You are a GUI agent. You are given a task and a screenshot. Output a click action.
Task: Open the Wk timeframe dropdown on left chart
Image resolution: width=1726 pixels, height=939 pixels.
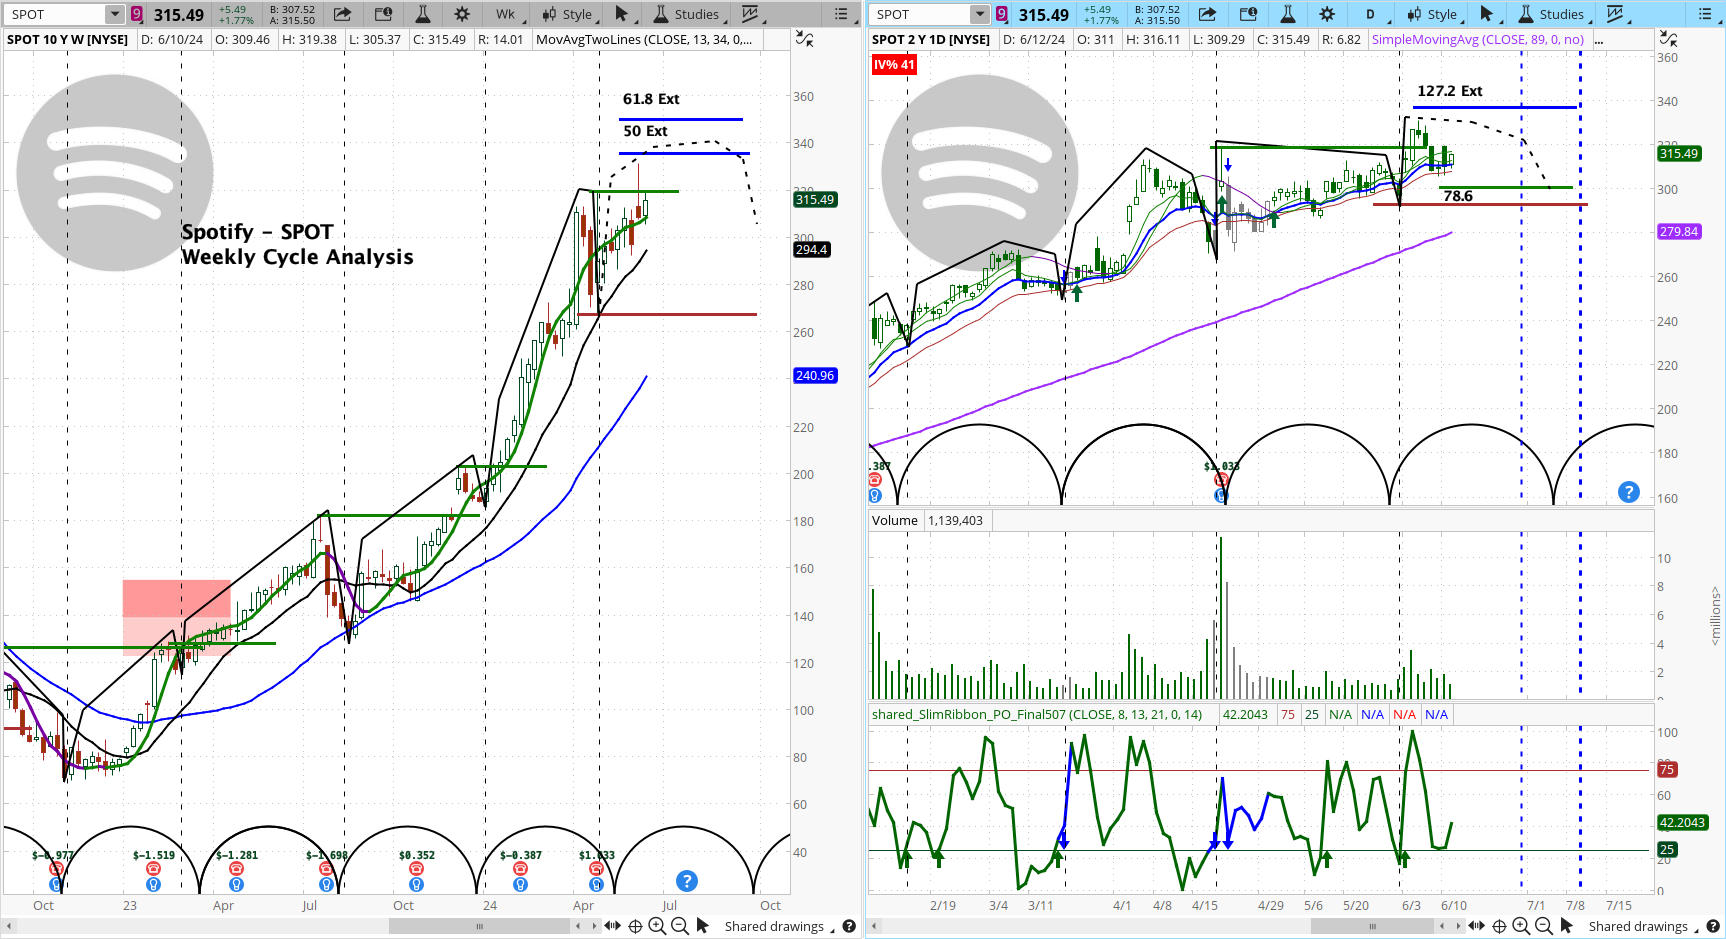(506, 14)
